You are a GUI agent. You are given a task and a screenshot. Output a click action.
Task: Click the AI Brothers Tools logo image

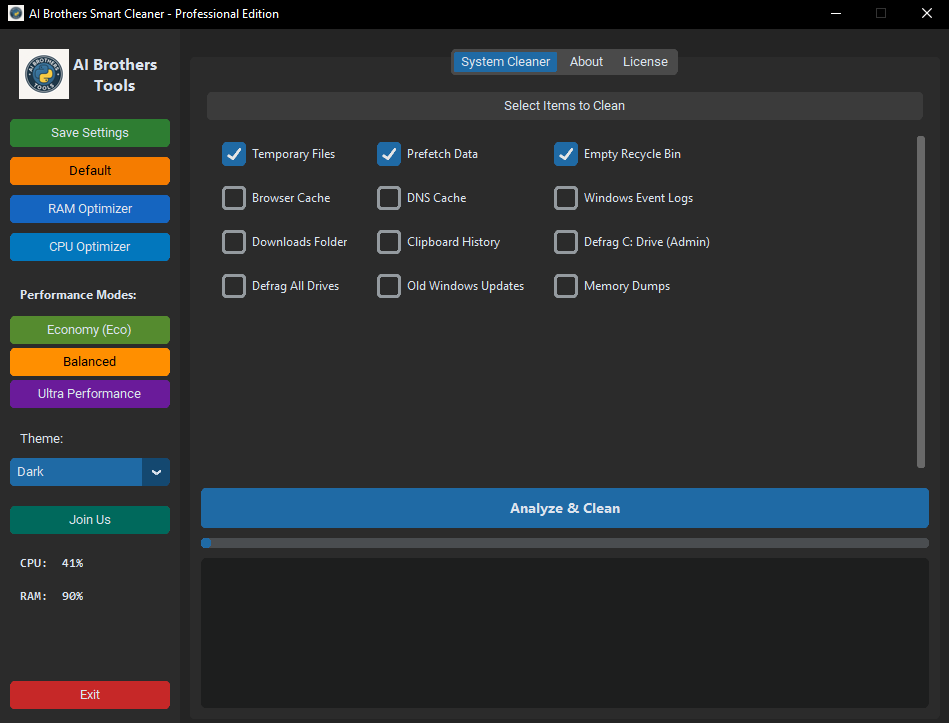coord(44,74)
